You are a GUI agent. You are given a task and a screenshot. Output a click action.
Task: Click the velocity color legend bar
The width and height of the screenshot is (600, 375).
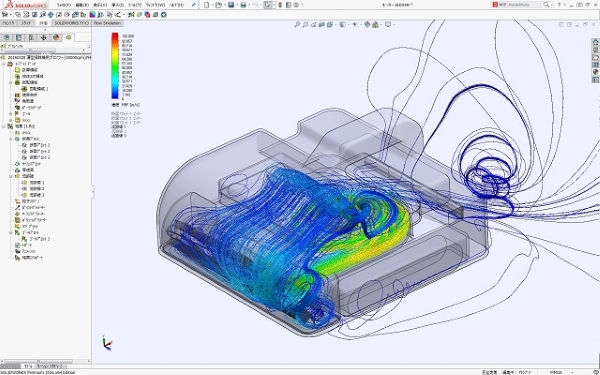coord(115,66)
